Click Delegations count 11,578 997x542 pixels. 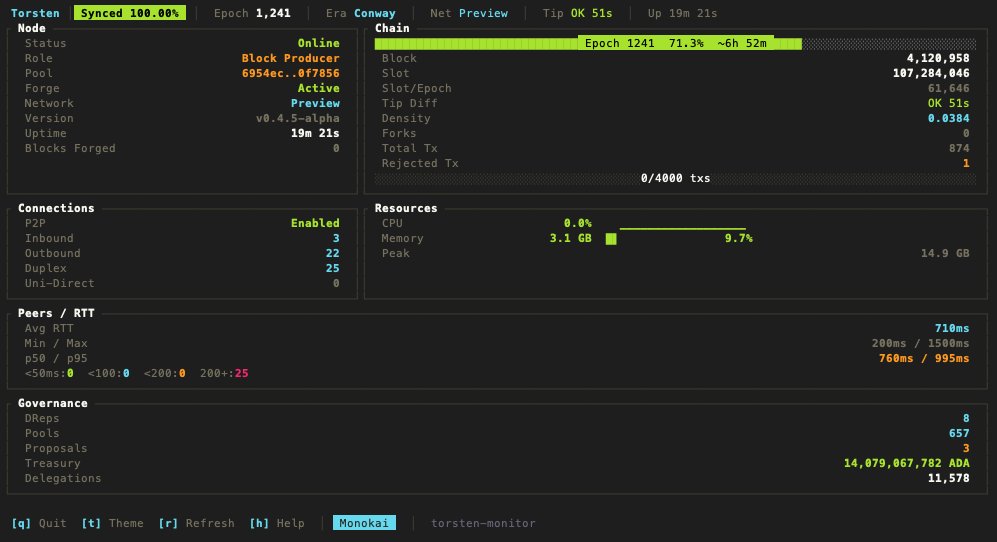949,478
